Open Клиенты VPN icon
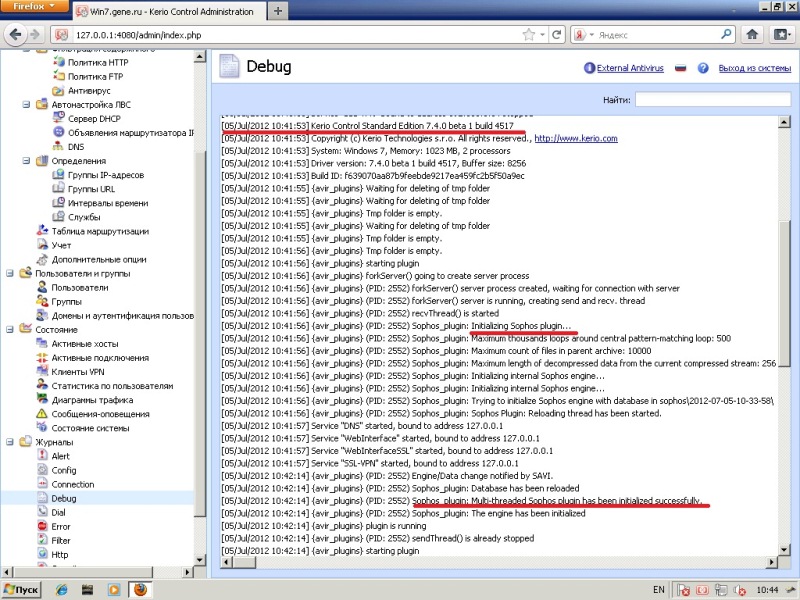This screenshot has height=600, width=800. [42, 371]
